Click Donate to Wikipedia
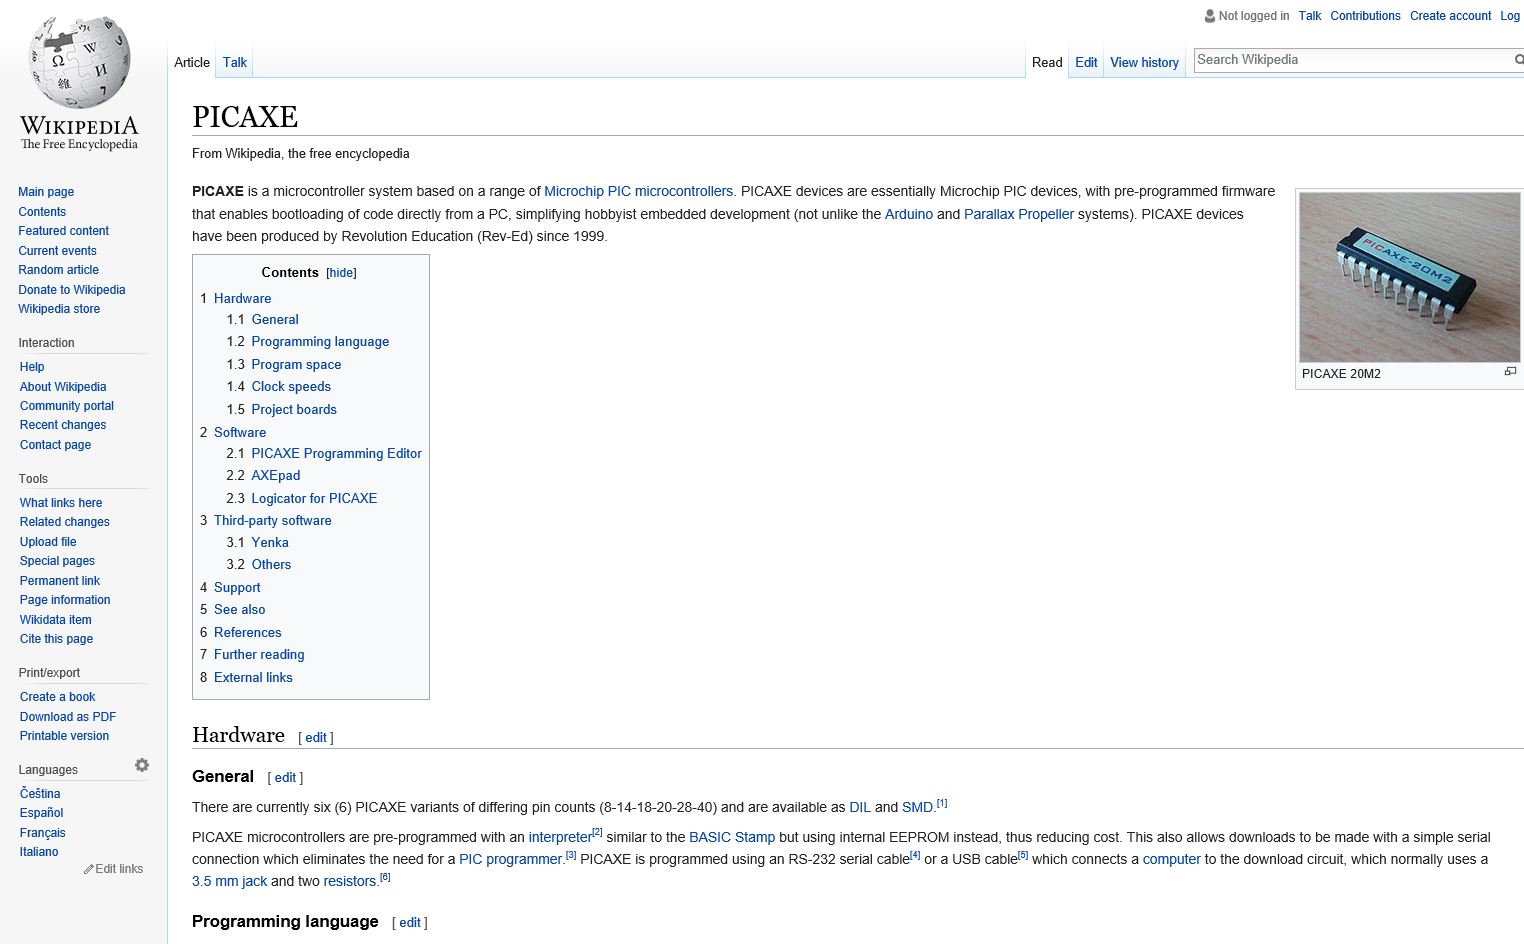The image size is (1524, 944). point(72,290)
